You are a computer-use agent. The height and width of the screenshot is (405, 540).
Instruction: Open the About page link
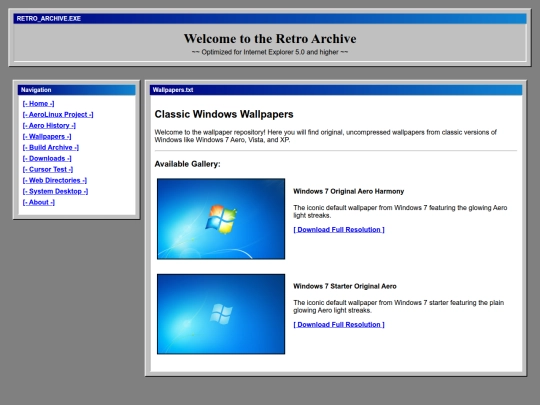pyautogui.click(x=39, y=202)
